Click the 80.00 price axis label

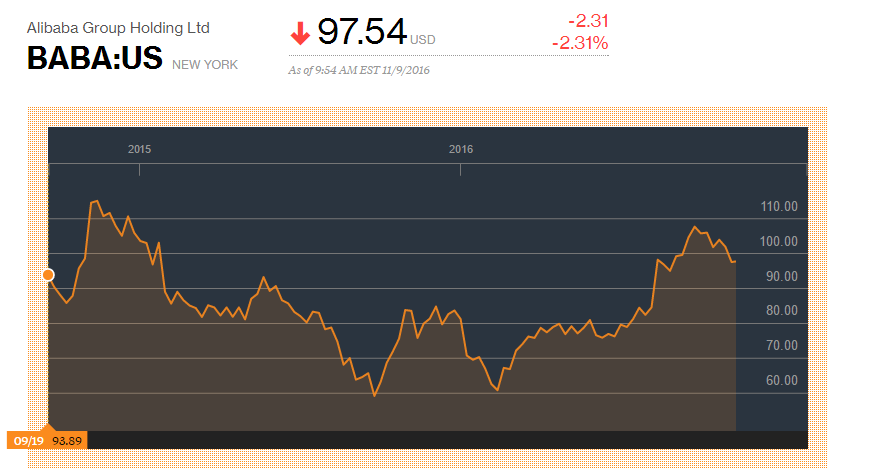tap(782, 311)
